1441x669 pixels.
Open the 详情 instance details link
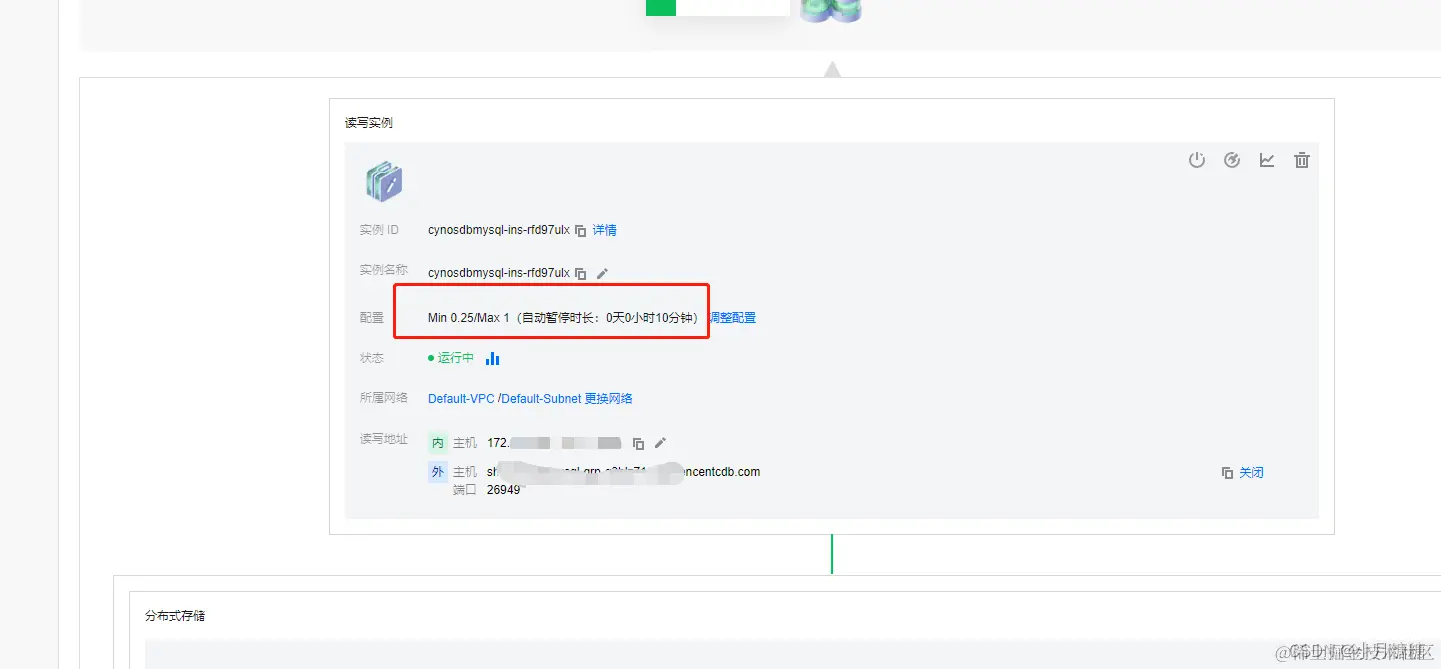coord(605,229)
